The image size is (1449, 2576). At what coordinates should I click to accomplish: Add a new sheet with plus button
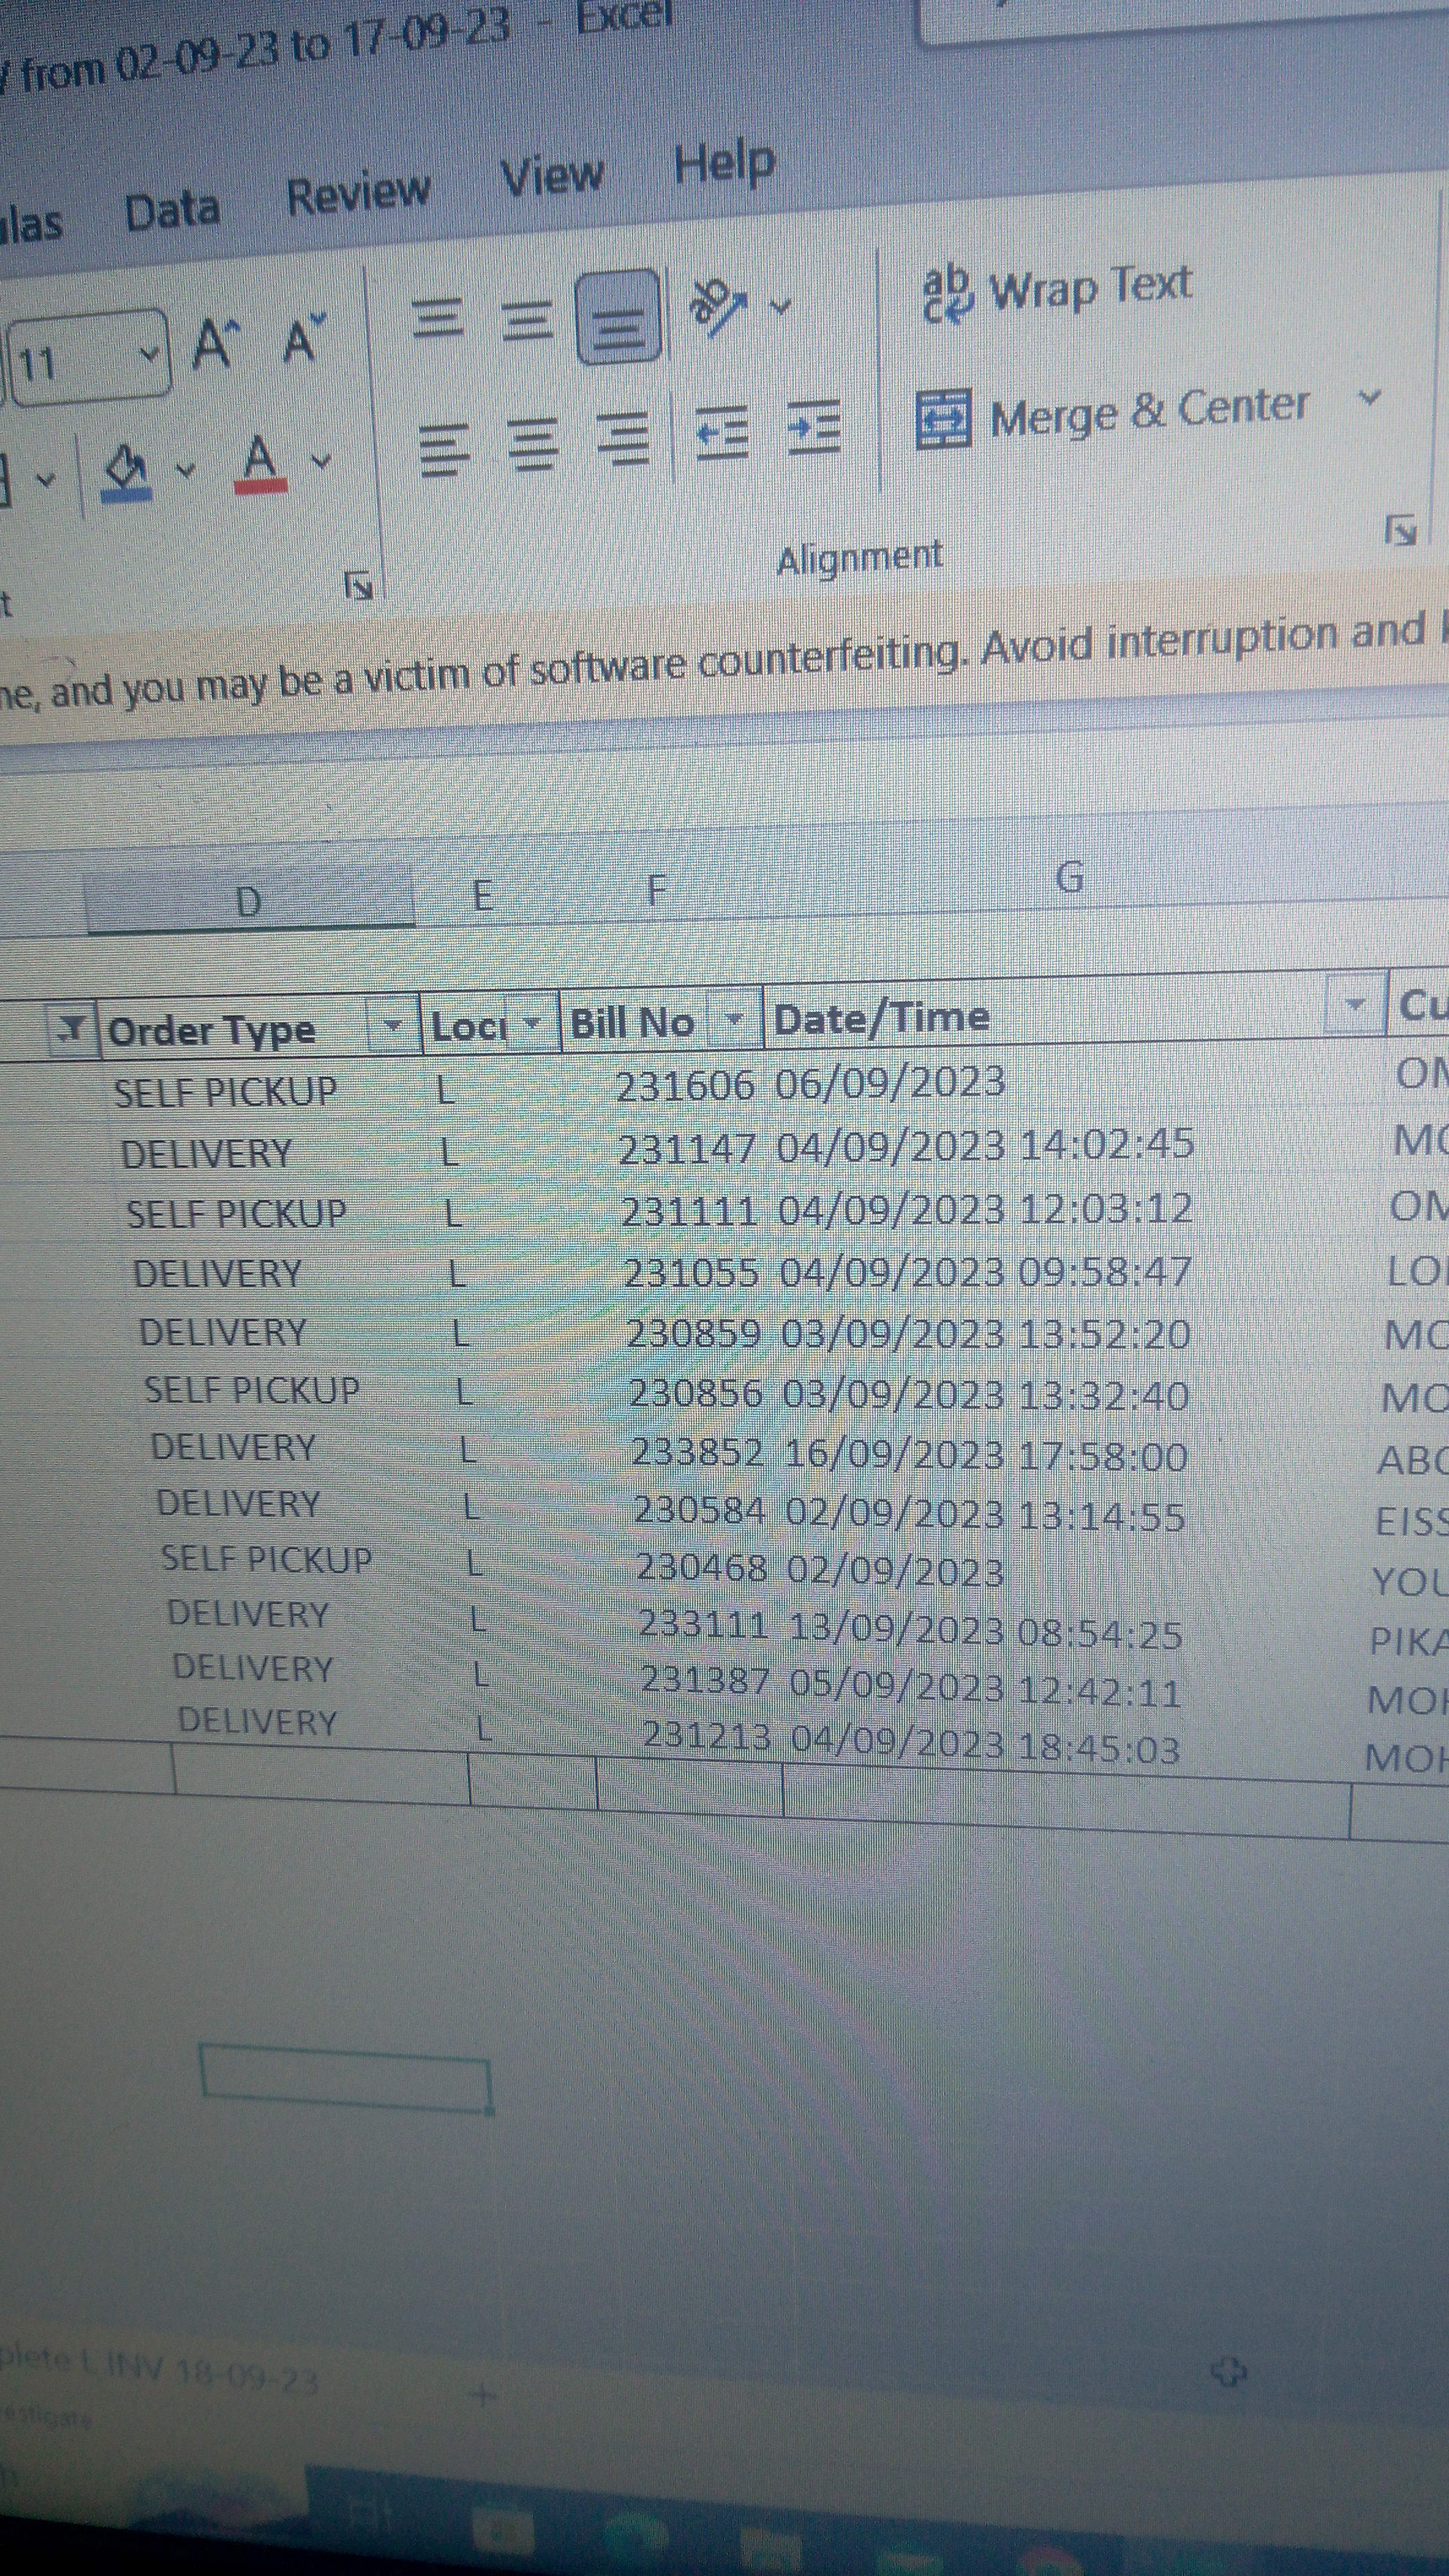point(483,2394)
